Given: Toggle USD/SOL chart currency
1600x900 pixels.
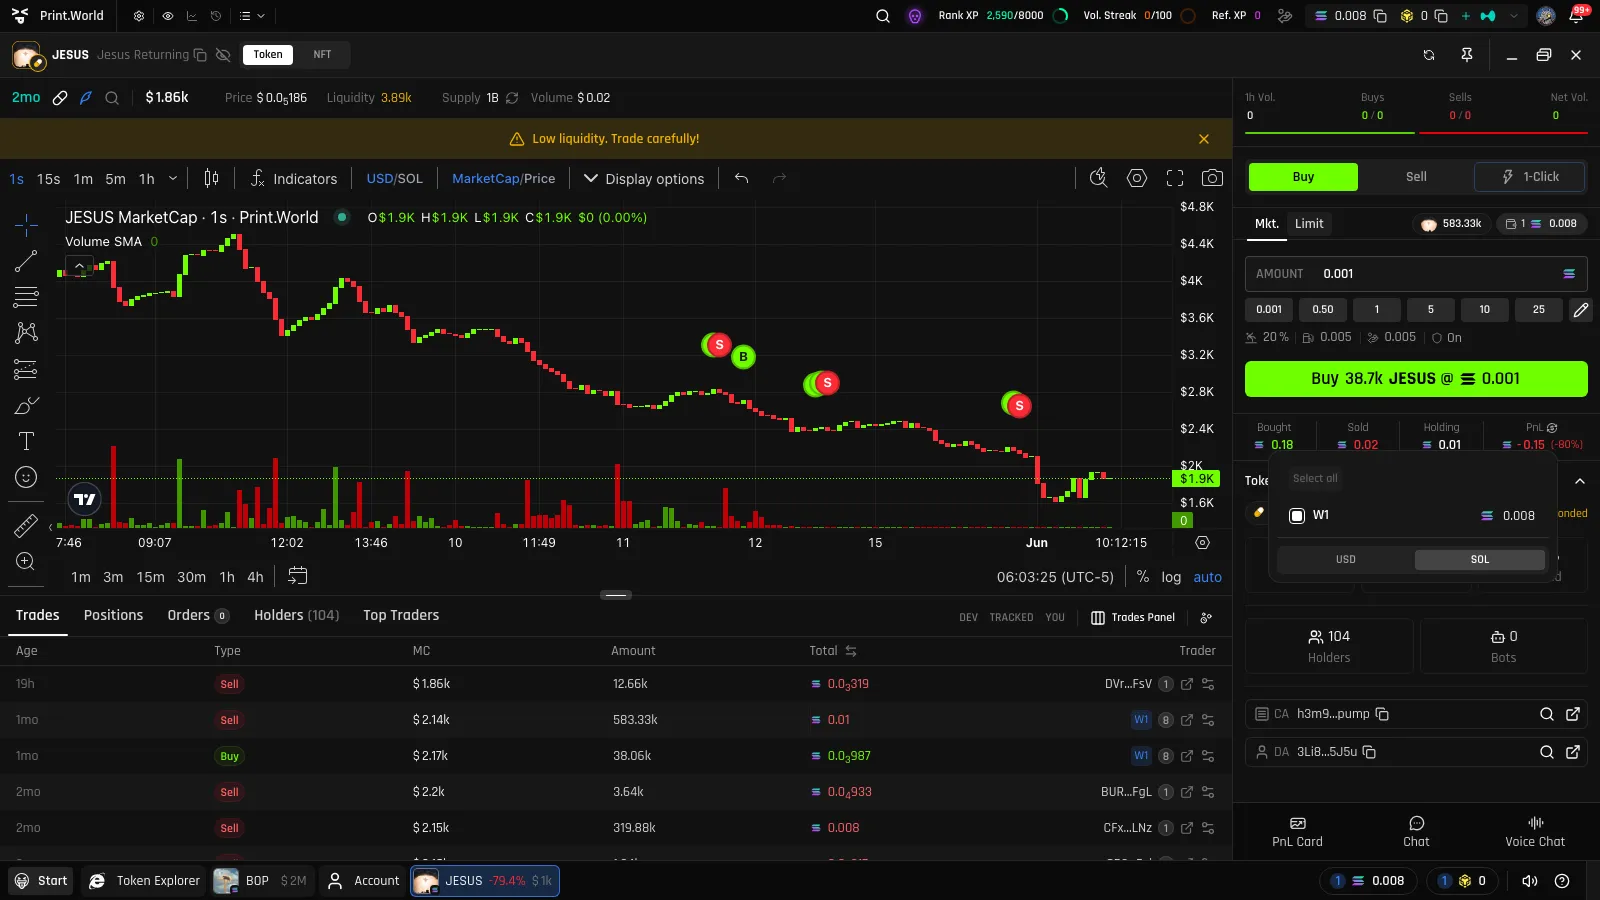Looking at the screenshot, I should tap(394, 178).
